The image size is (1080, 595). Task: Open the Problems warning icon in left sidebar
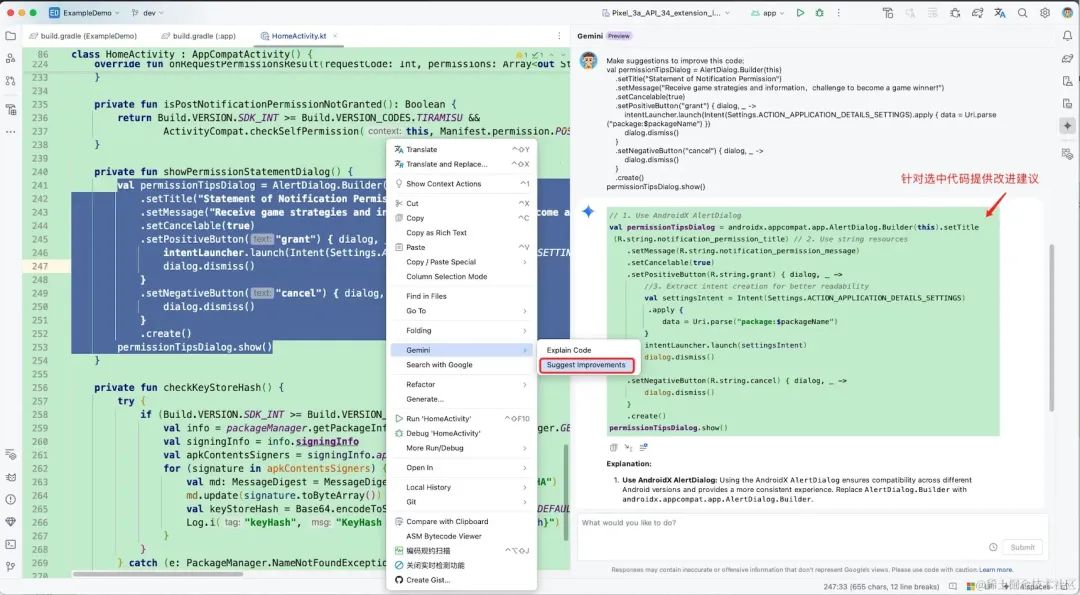pyautogui.click(x=10, y=499)
